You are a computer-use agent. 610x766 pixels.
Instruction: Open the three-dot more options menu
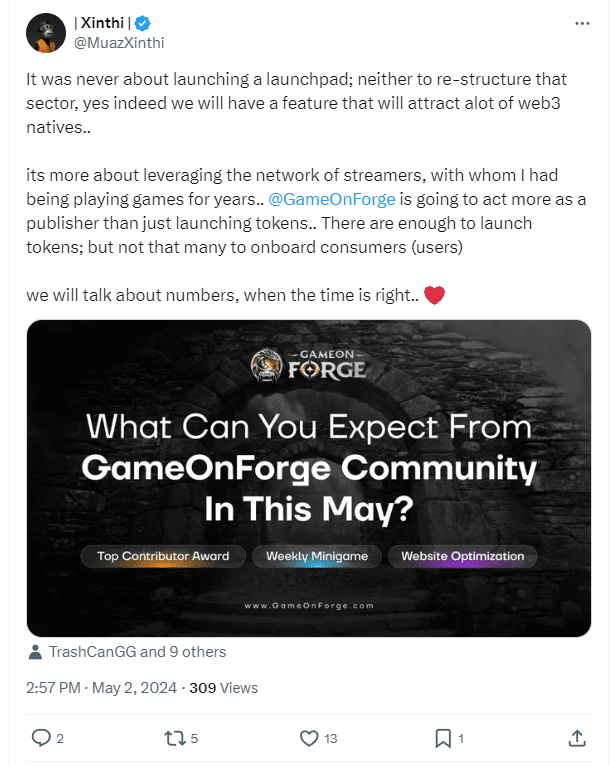click(x=582, y=24)
